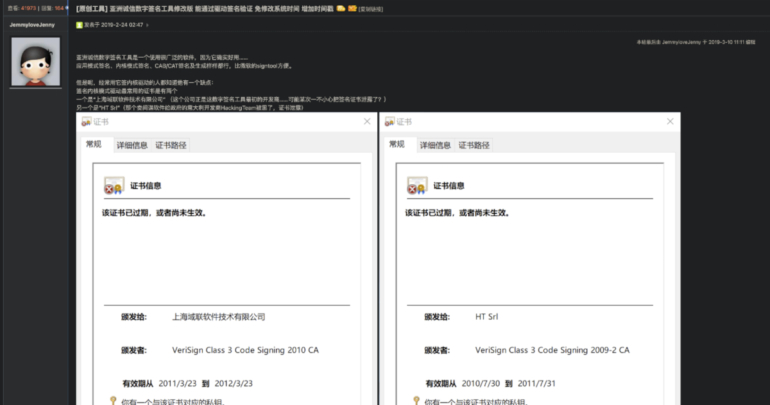Click the issued-to name HT Srl
Screen dimensions: 770x405
point(487,317)
